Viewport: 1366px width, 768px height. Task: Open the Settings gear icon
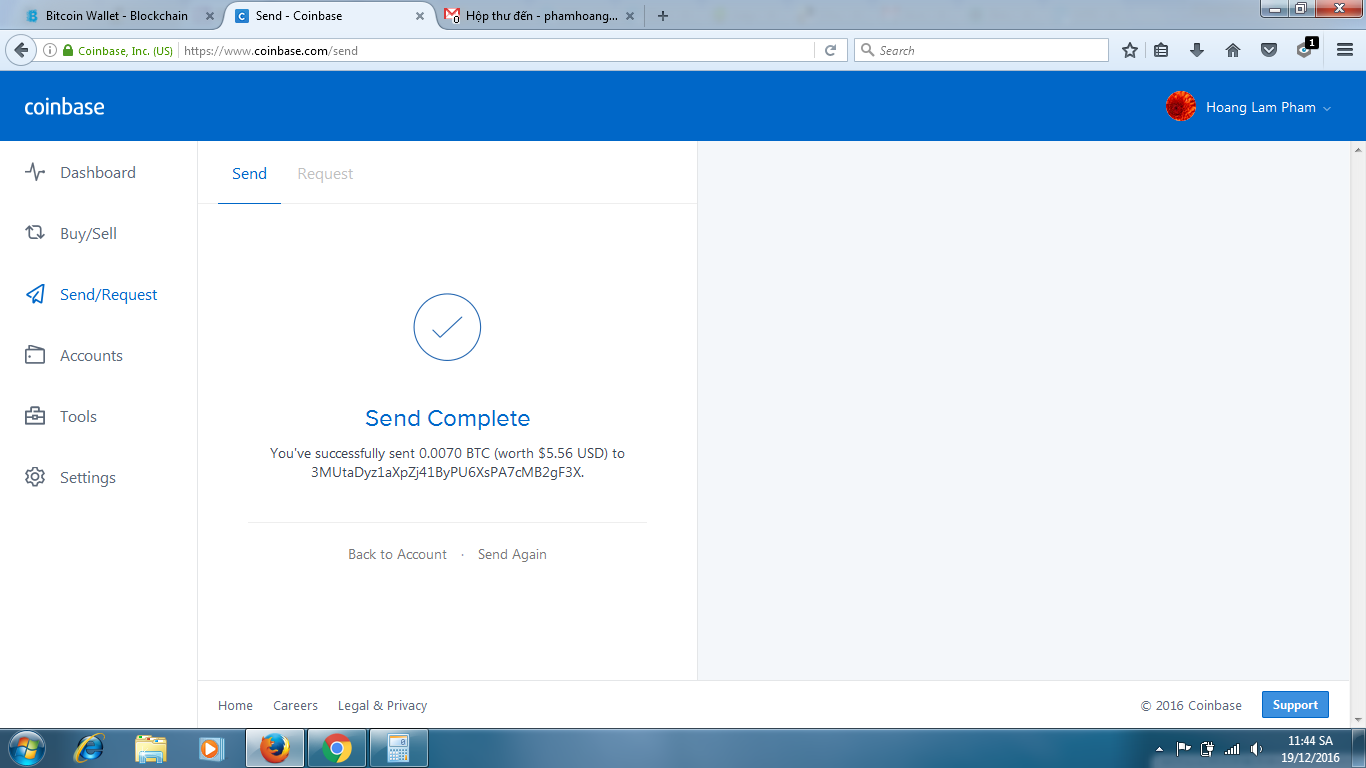35,477
